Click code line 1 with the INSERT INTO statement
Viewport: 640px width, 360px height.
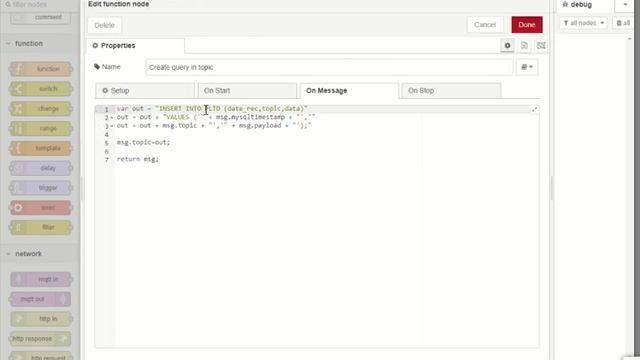[212, 109]
